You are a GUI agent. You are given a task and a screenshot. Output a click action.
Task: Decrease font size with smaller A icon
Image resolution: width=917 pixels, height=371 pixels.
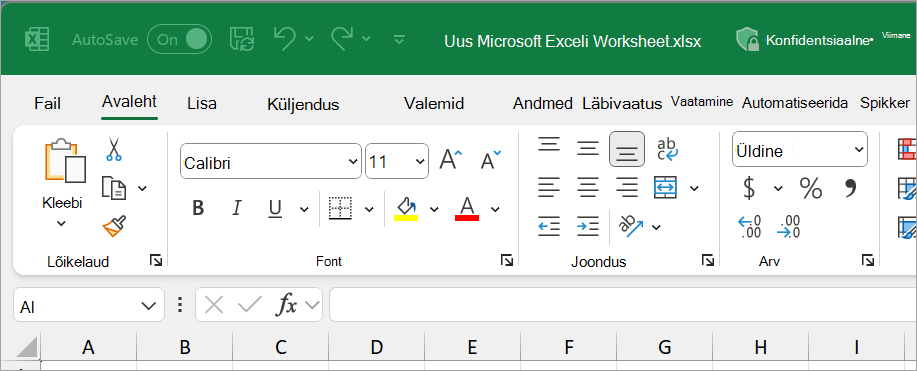(x=491, y=159)
